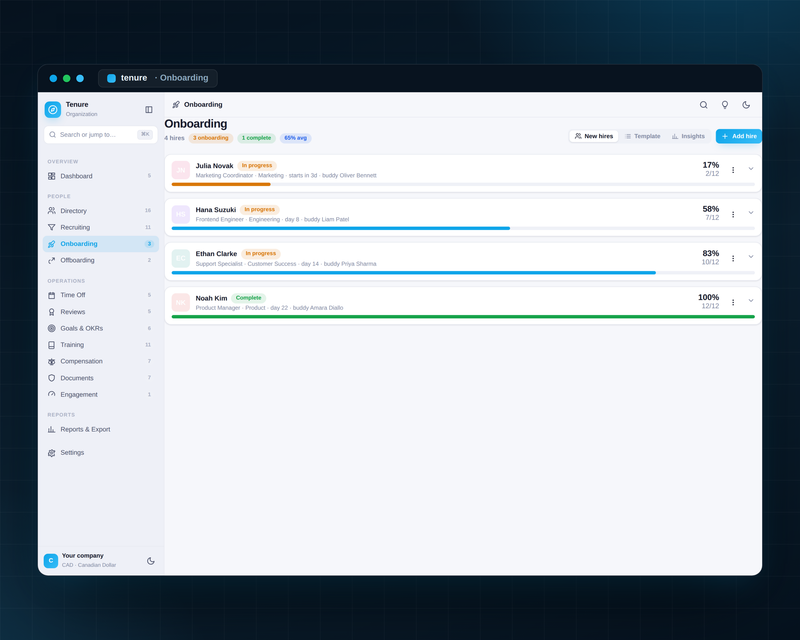Screen dimensions: 800x640
Task: Click the '65% avg' badge
Action: coord(295,138)
